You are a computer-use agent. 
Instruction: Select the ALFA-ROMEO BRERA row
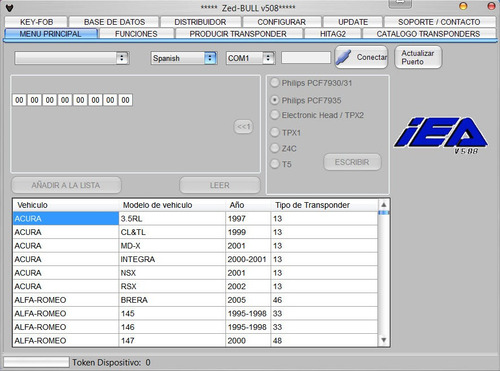(x=195, y=300)
